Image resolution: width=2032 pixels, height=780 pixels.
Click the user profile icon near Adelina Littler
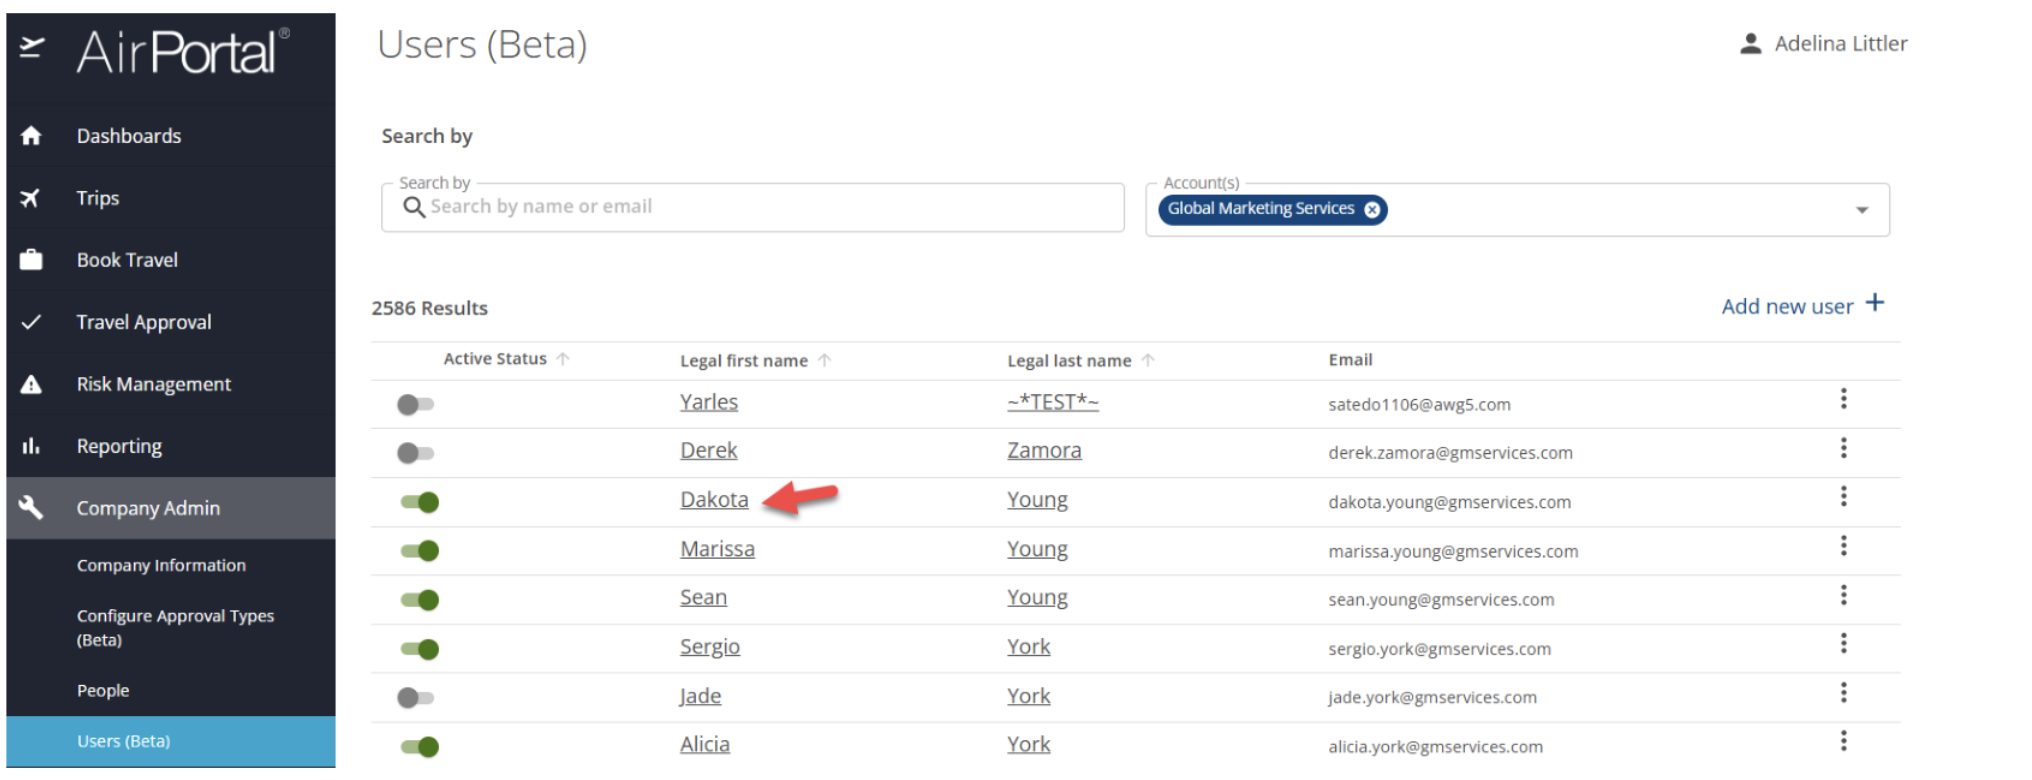click(x=1750, y=44)
